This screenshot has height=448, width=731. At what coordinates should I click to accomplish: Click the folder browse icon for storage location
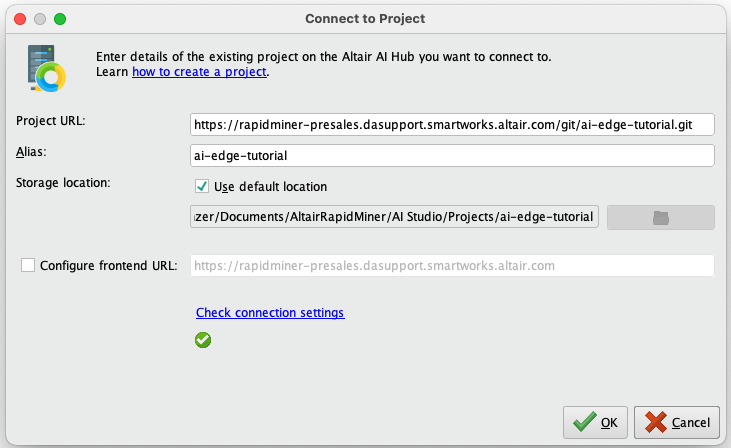pos(660,218)
